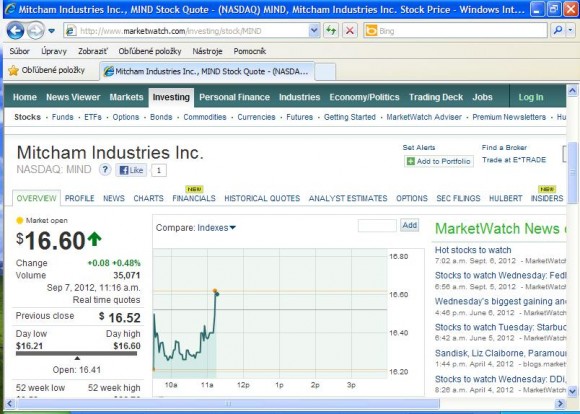This screenshot has height=414, width=580.
Task: Click the Log In link
Action: click(530, 97)
